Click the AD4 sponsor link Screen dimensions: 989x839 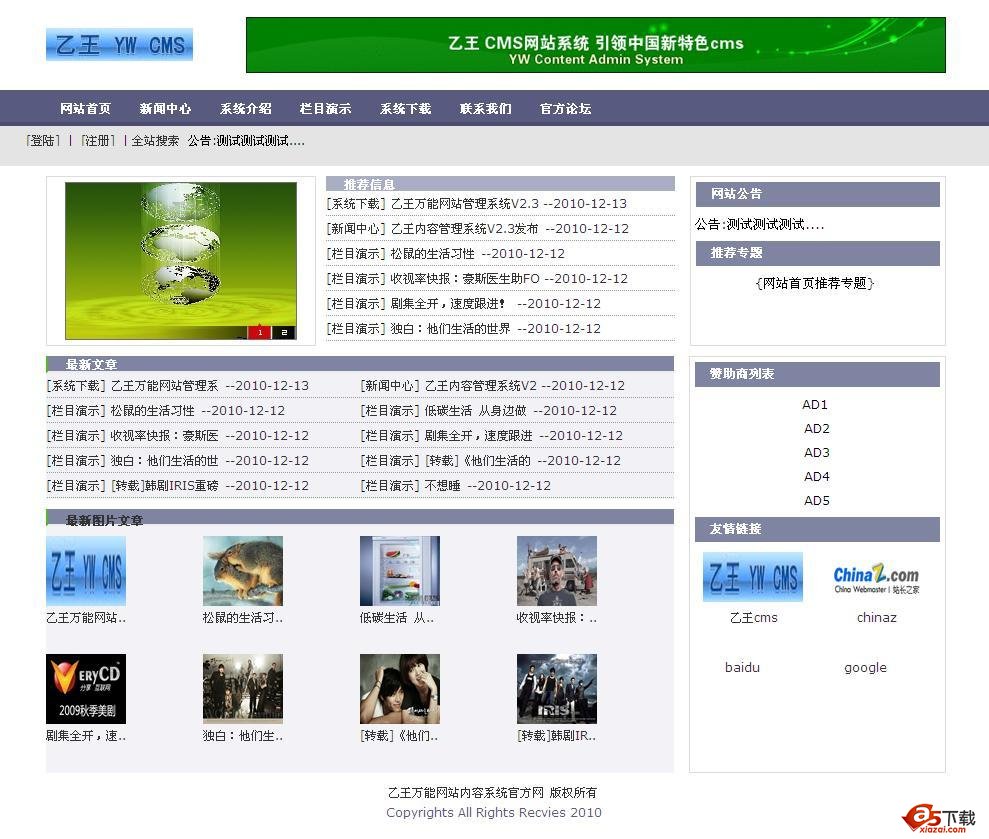pyautogui.click(x=817, y=476)
